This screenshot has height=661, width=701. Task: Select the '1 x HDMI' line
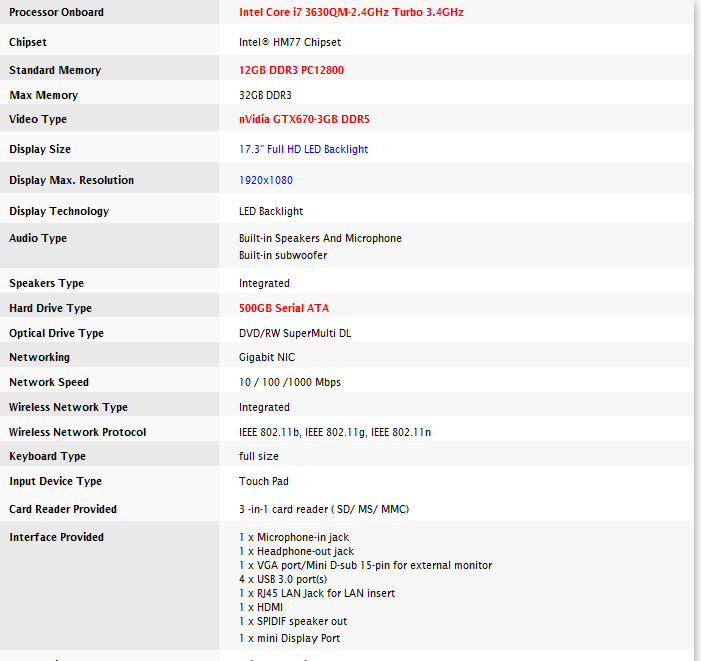click(x=261, y=607)
